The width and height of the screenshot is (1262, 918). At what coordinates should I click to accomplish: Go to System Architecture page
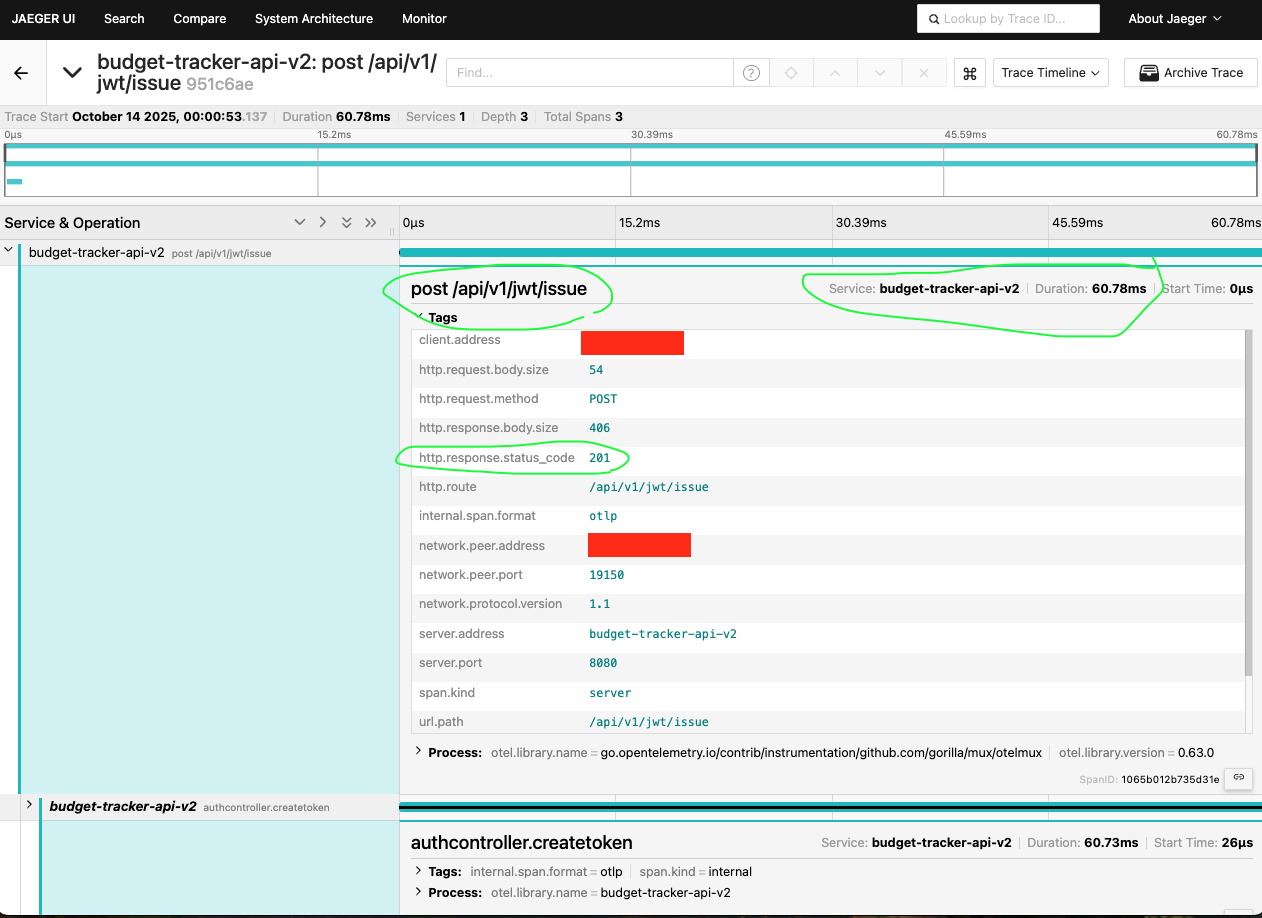pyautogui.click(x=313, y=18)
